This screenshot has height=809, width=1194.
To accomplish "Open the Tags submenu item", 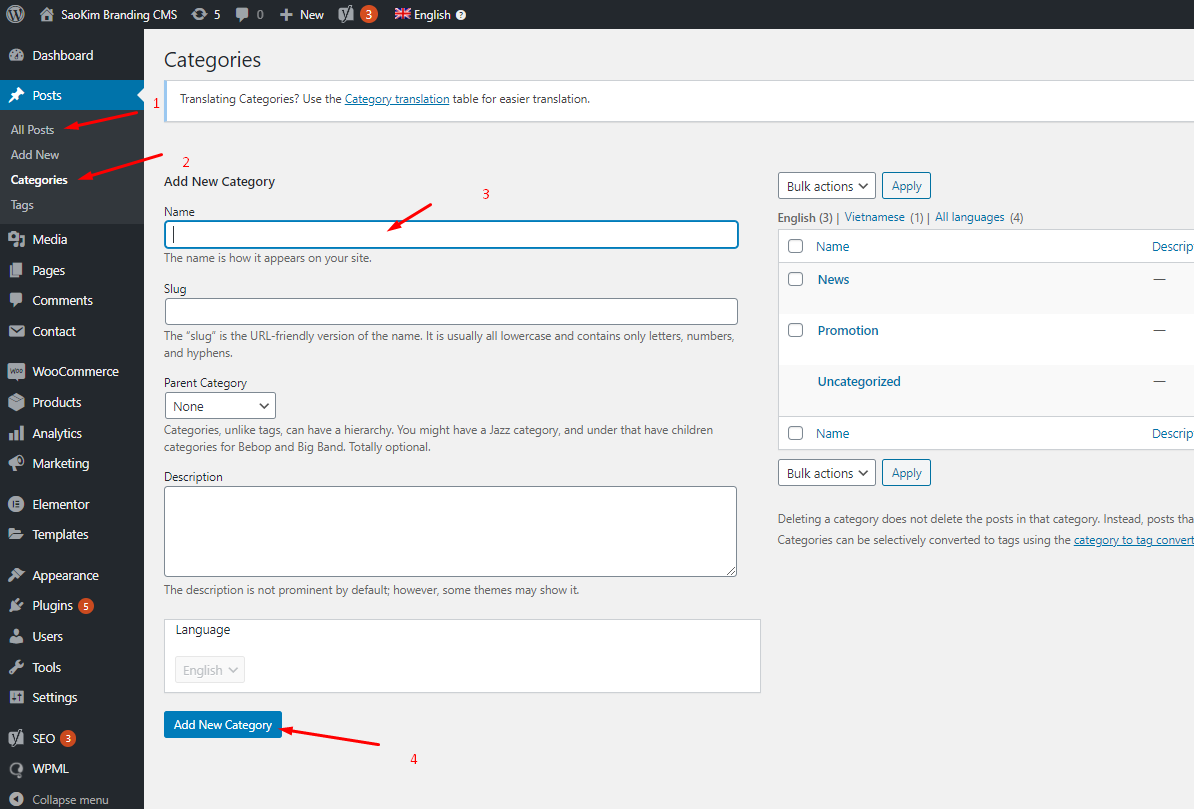I will tap(22, 205).
